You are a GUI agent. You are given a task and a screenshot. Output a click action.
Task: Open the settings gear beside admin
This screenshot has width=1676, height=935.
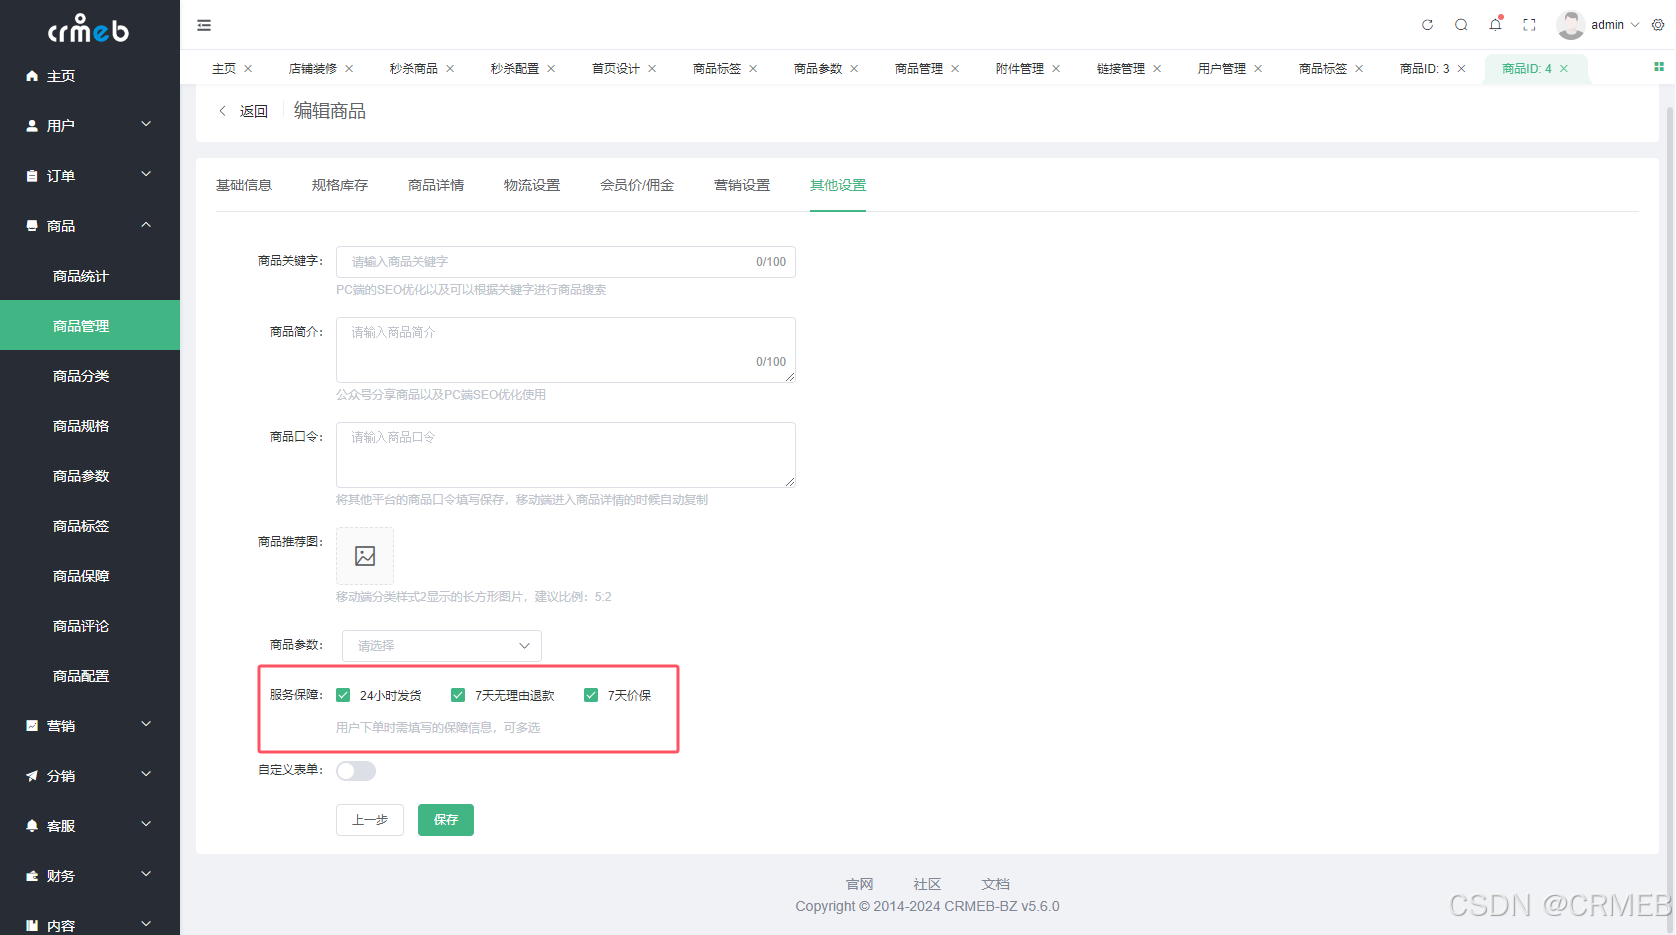pyautogui.click(x=1658, y=25)
